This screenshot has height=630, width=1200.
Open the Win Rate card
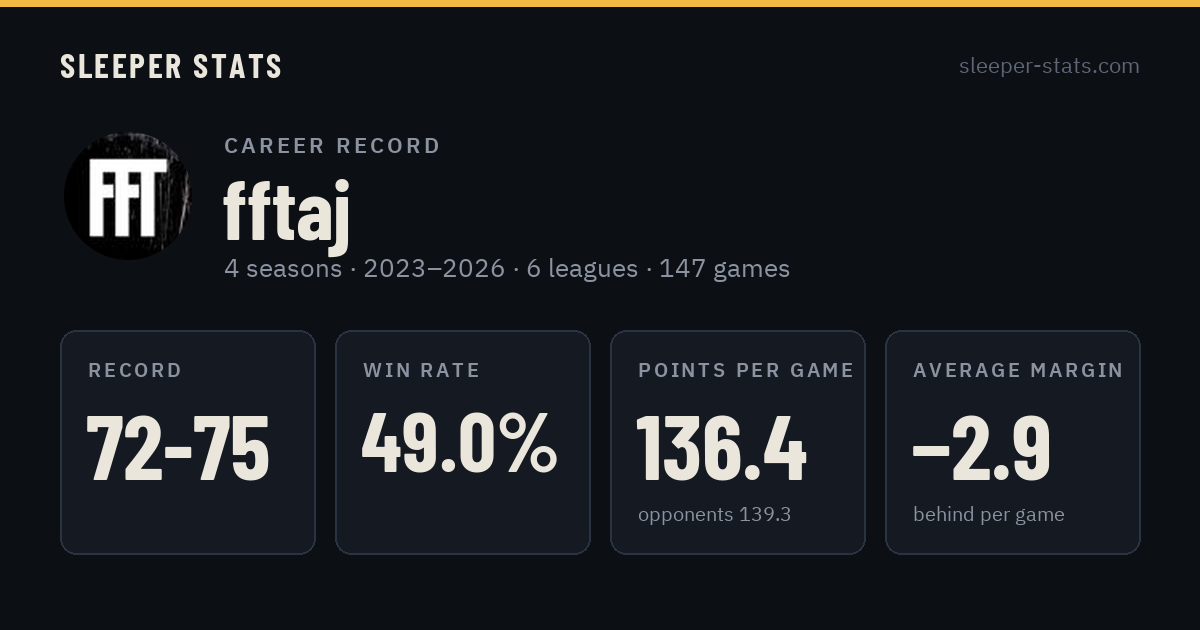463,442
